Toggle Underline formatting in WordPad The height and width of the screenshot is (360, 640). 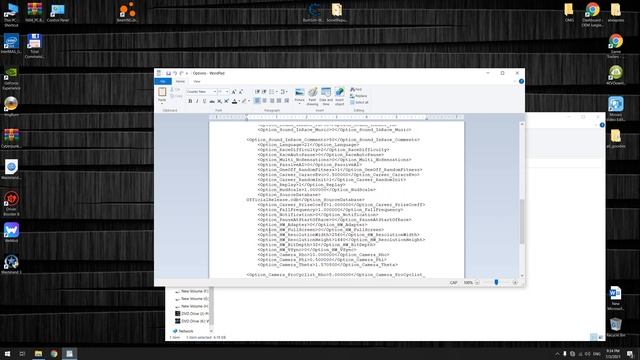click(204, 101)
